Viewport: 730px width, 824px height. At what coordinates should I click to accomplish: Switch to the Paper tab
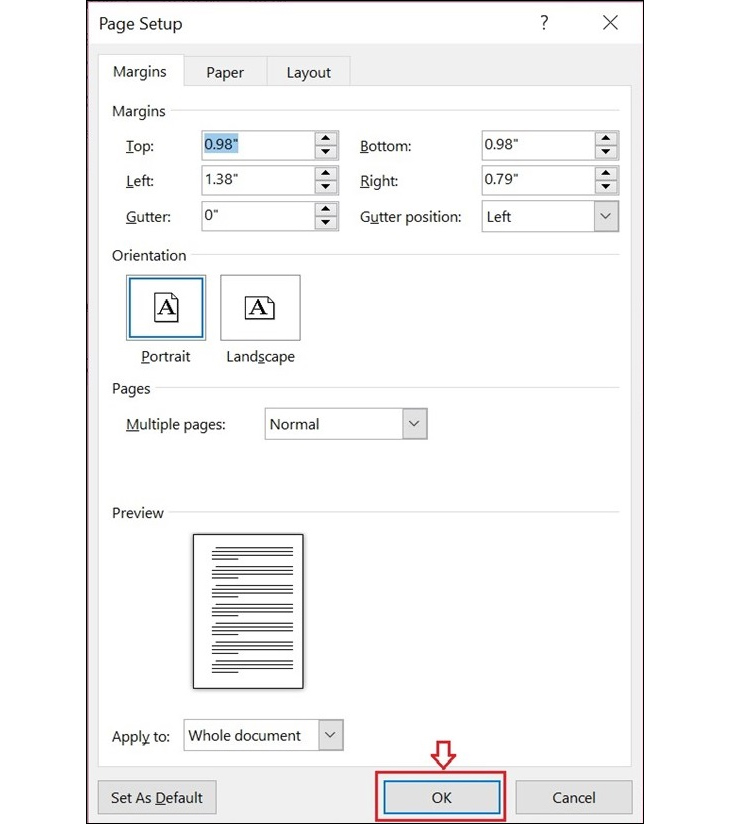point(225,73)
